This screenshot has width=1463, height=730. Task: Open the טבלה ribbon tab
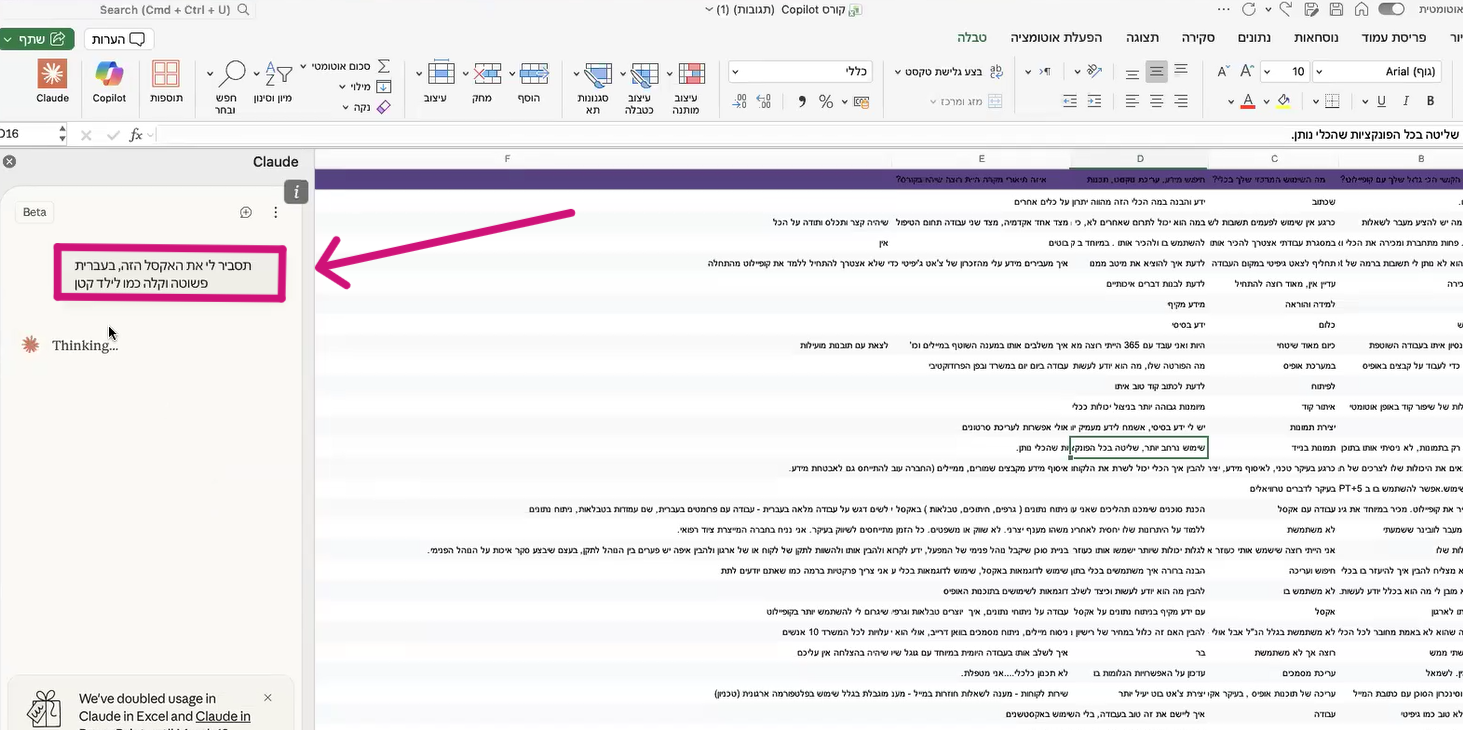[972, 38]
